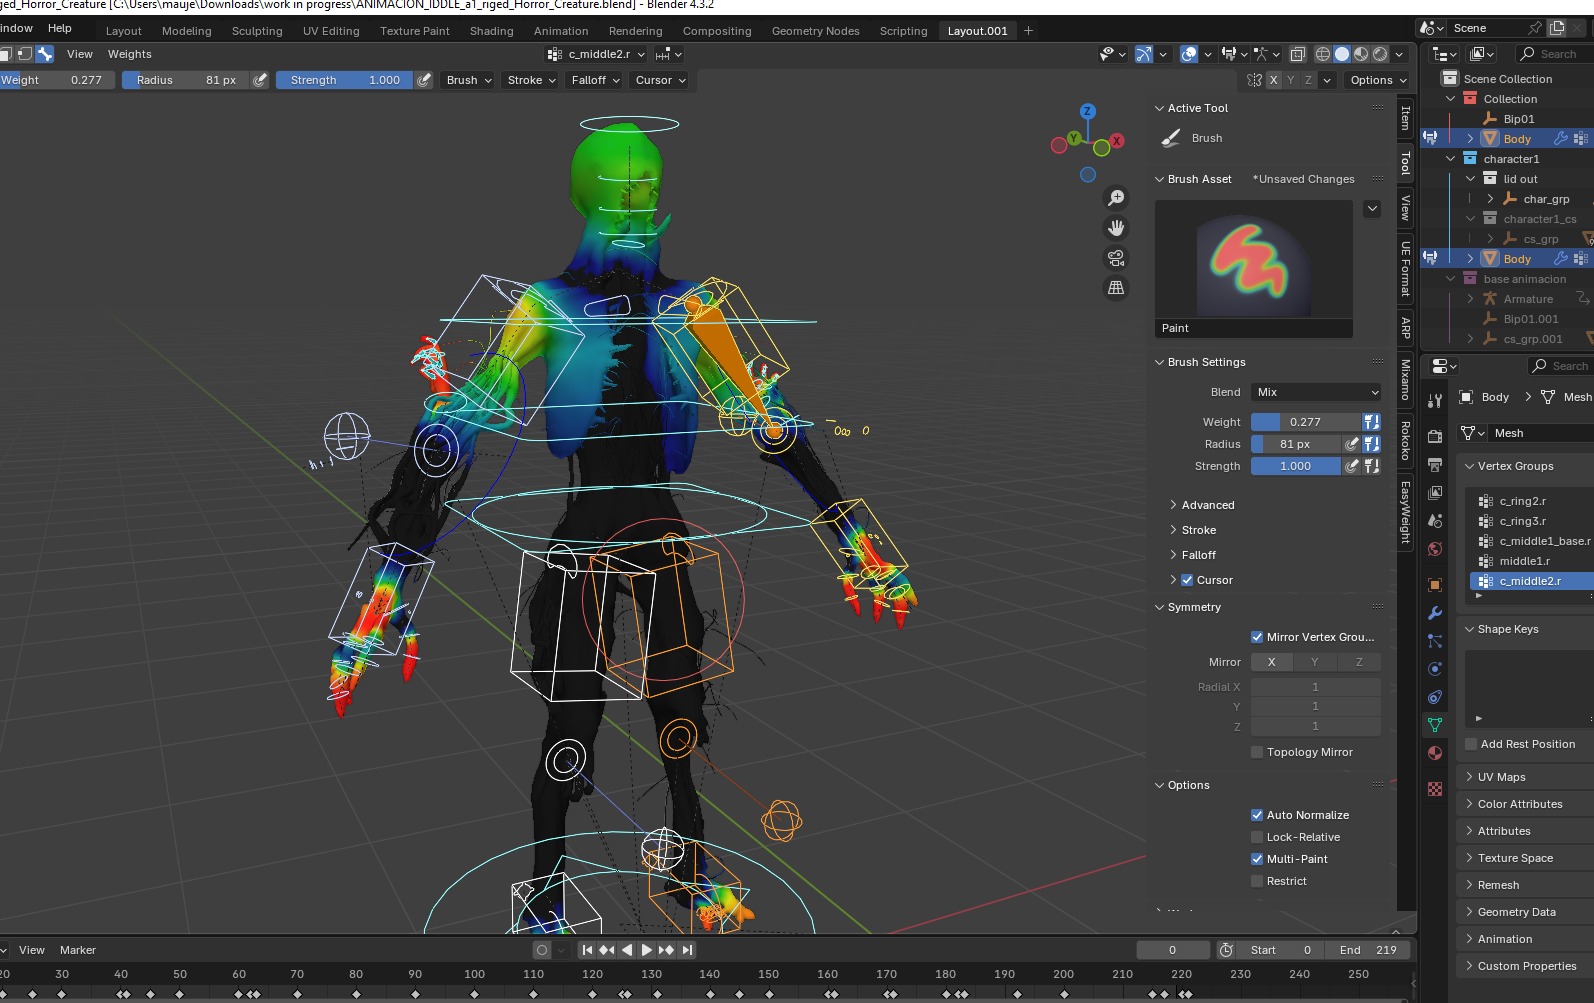This screenshot has width=1594, height=1003.
Task: Open the Particles properties tab icon
Action: click(1435, 640)
